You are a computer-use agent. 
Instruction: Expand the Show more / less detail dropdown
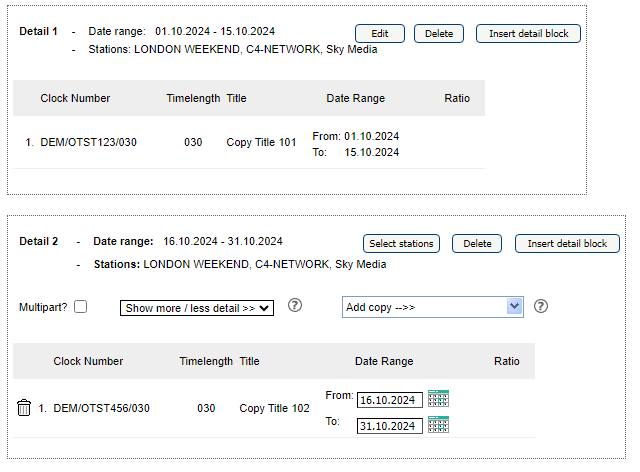click(197, 308)
